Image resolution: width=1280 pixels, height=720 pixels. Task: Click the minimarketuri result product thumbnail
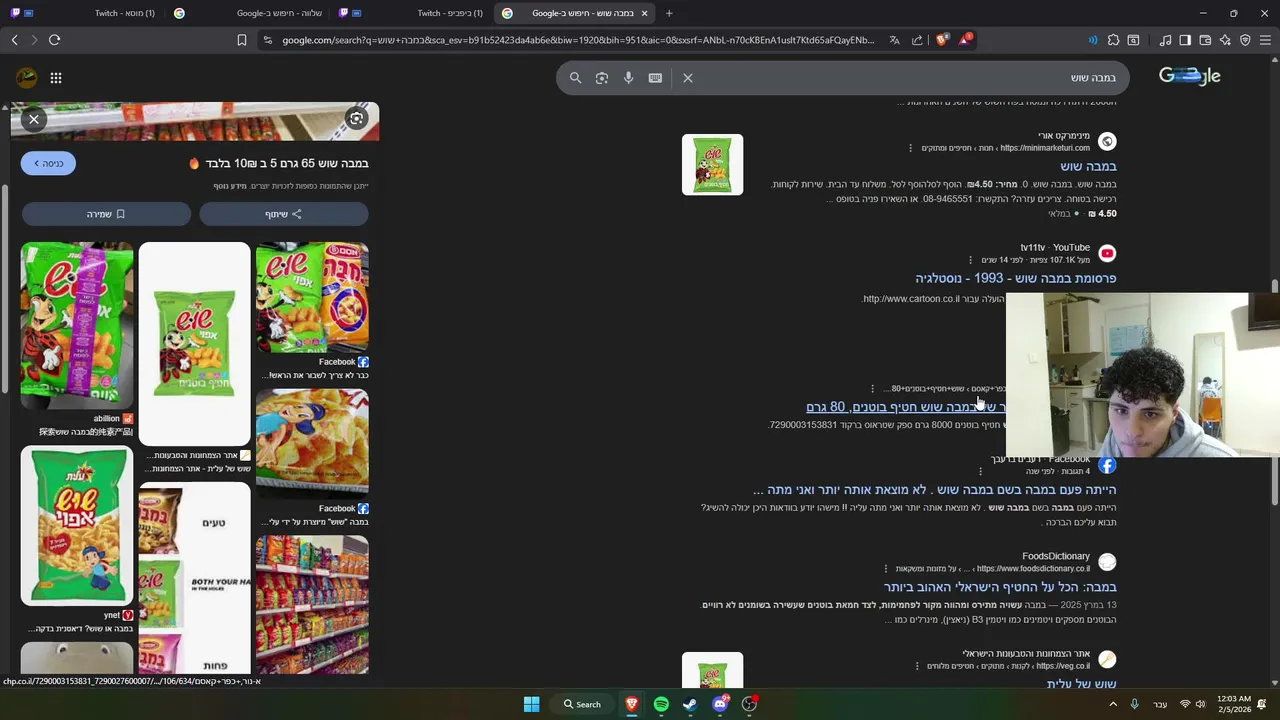pyautogui.click(x=712, y=165)
